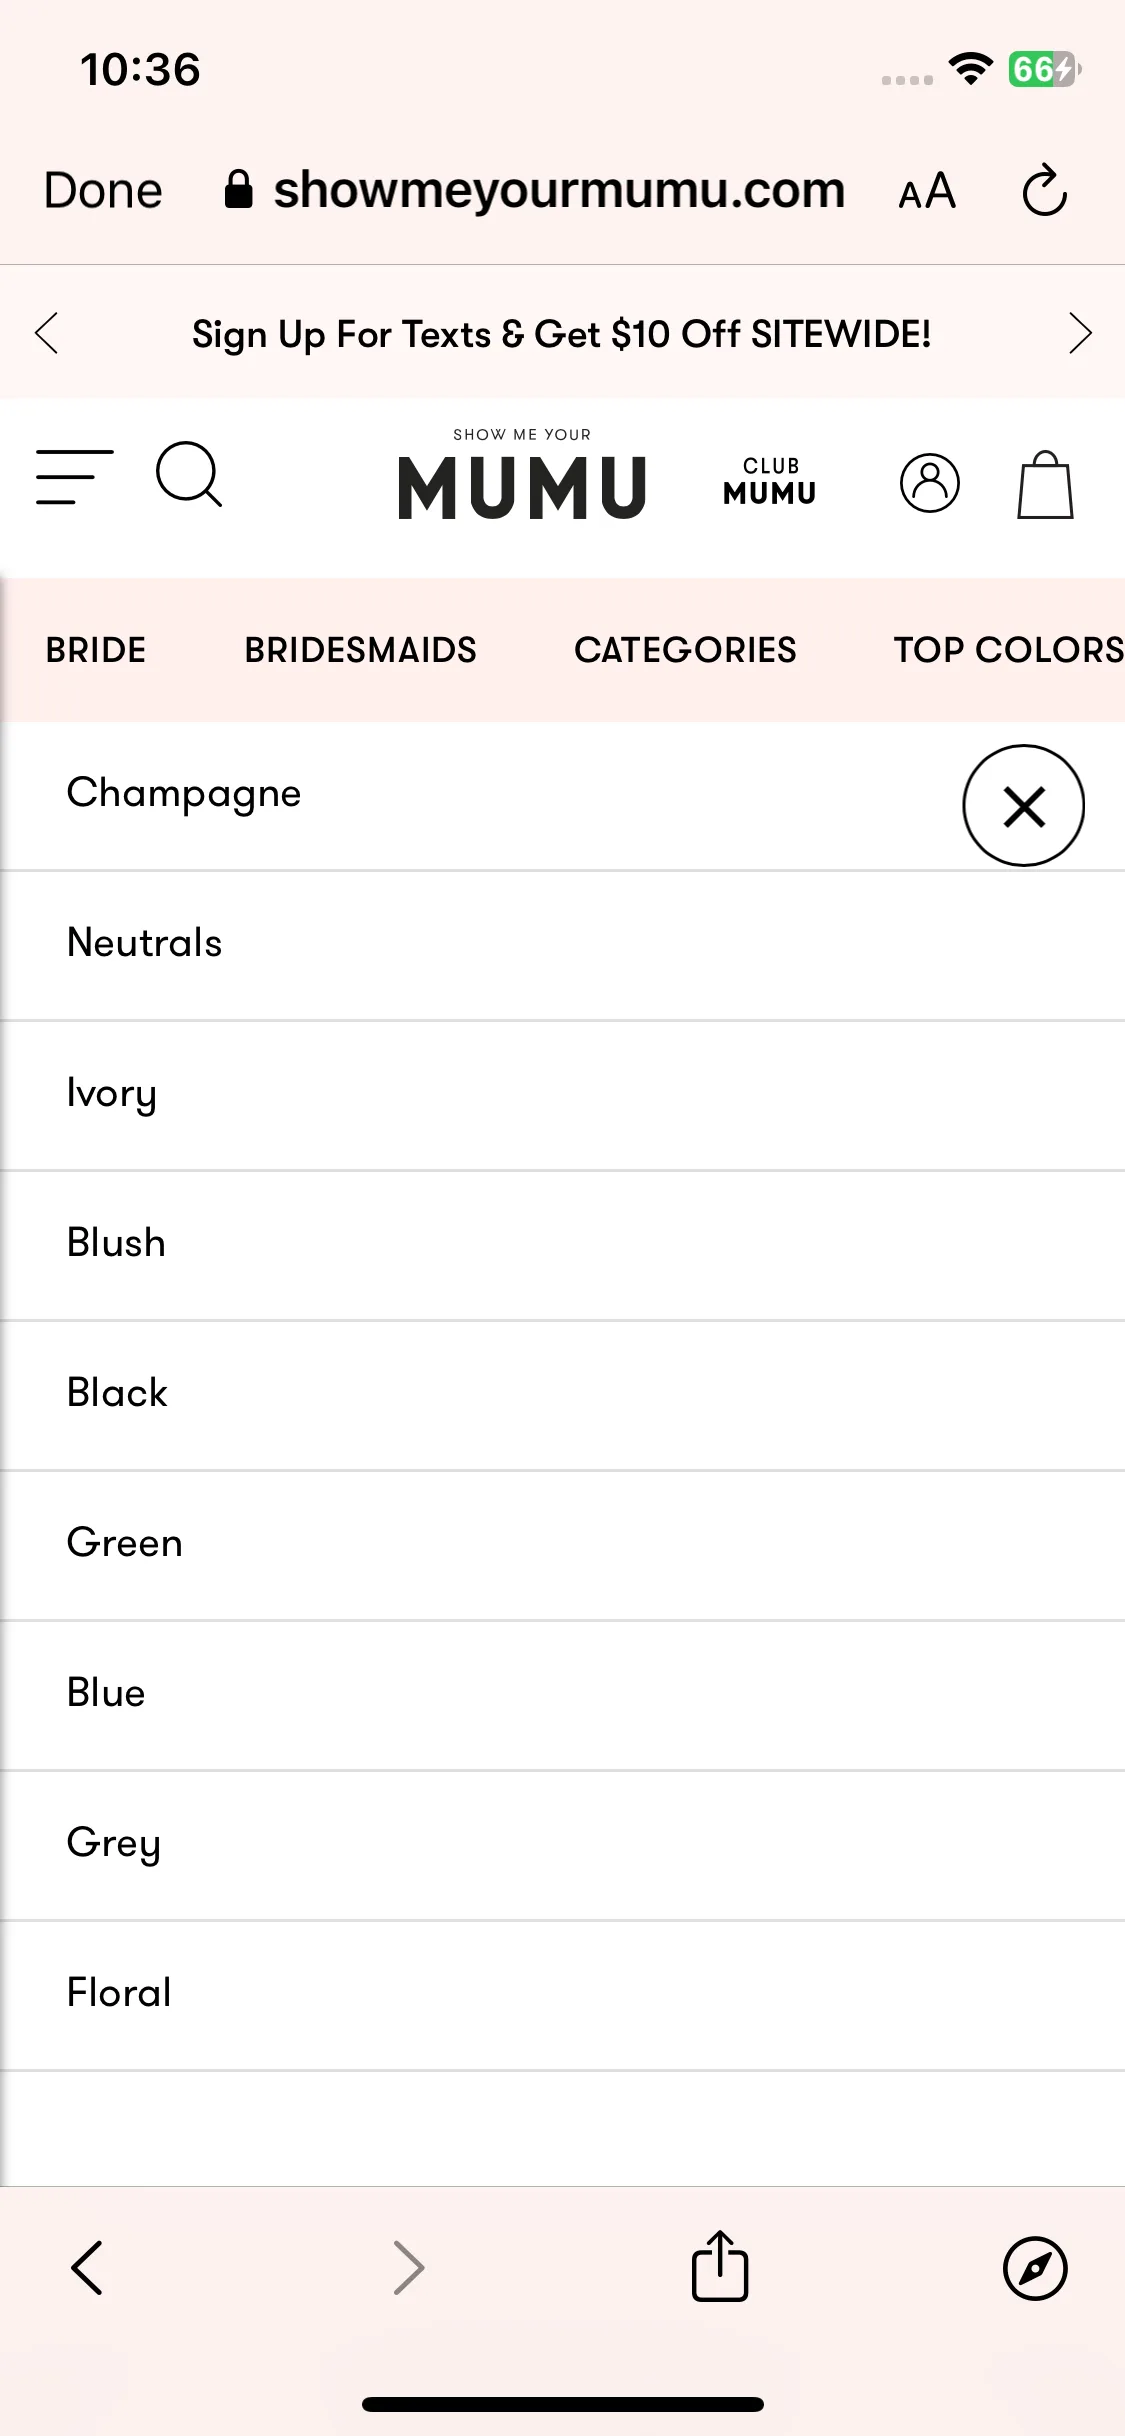Tap Done to close browser

click(x=103, y=190)
